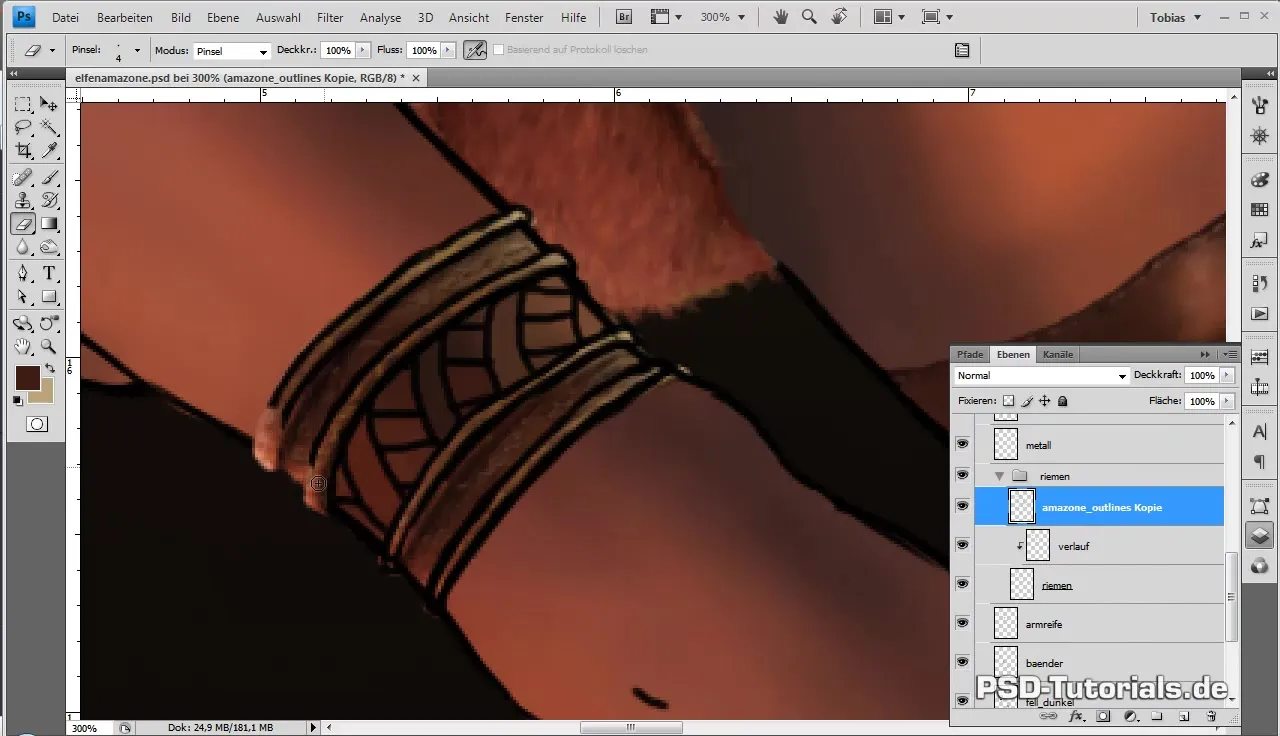Swap foreground and background colors
The height and width of the screenshot is (736, 1280).
50,369
